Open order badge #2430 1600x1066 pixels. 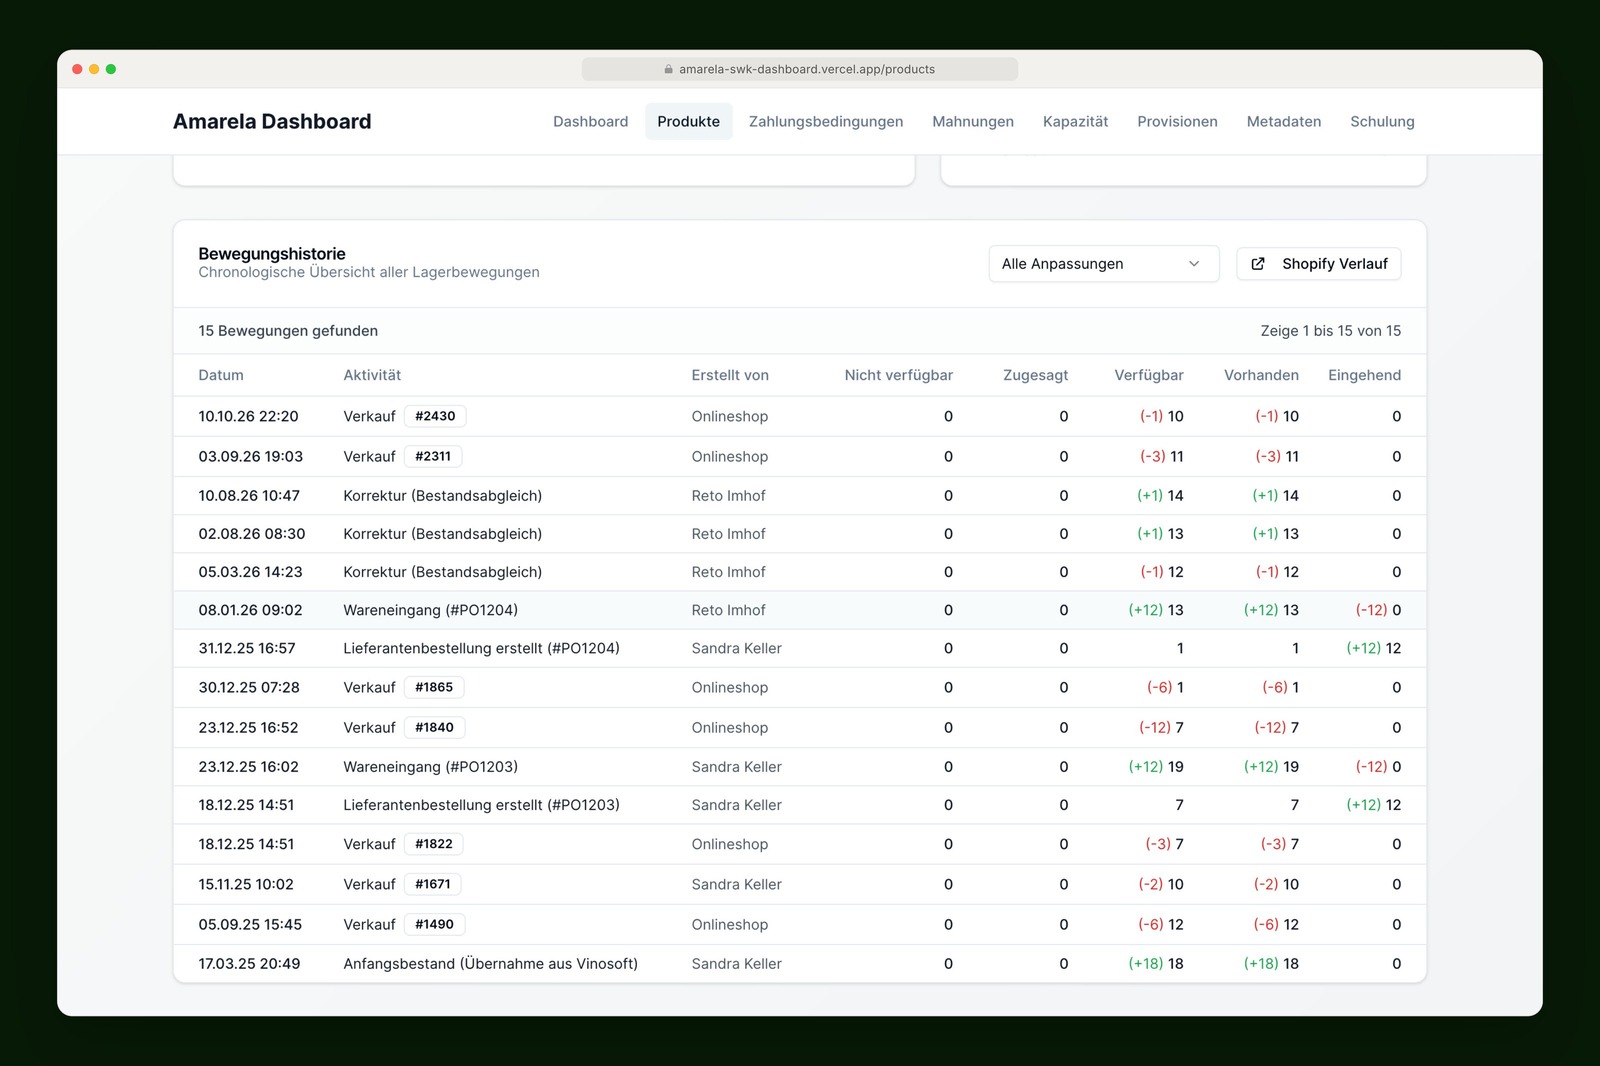click(x=435, y=416)
